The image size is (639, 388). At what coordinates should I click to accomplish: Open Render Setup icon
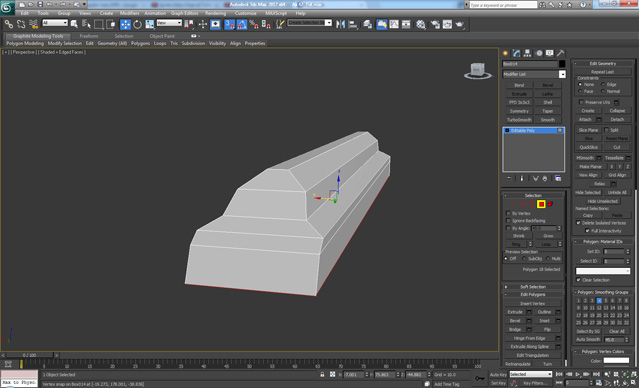point(435,24)
